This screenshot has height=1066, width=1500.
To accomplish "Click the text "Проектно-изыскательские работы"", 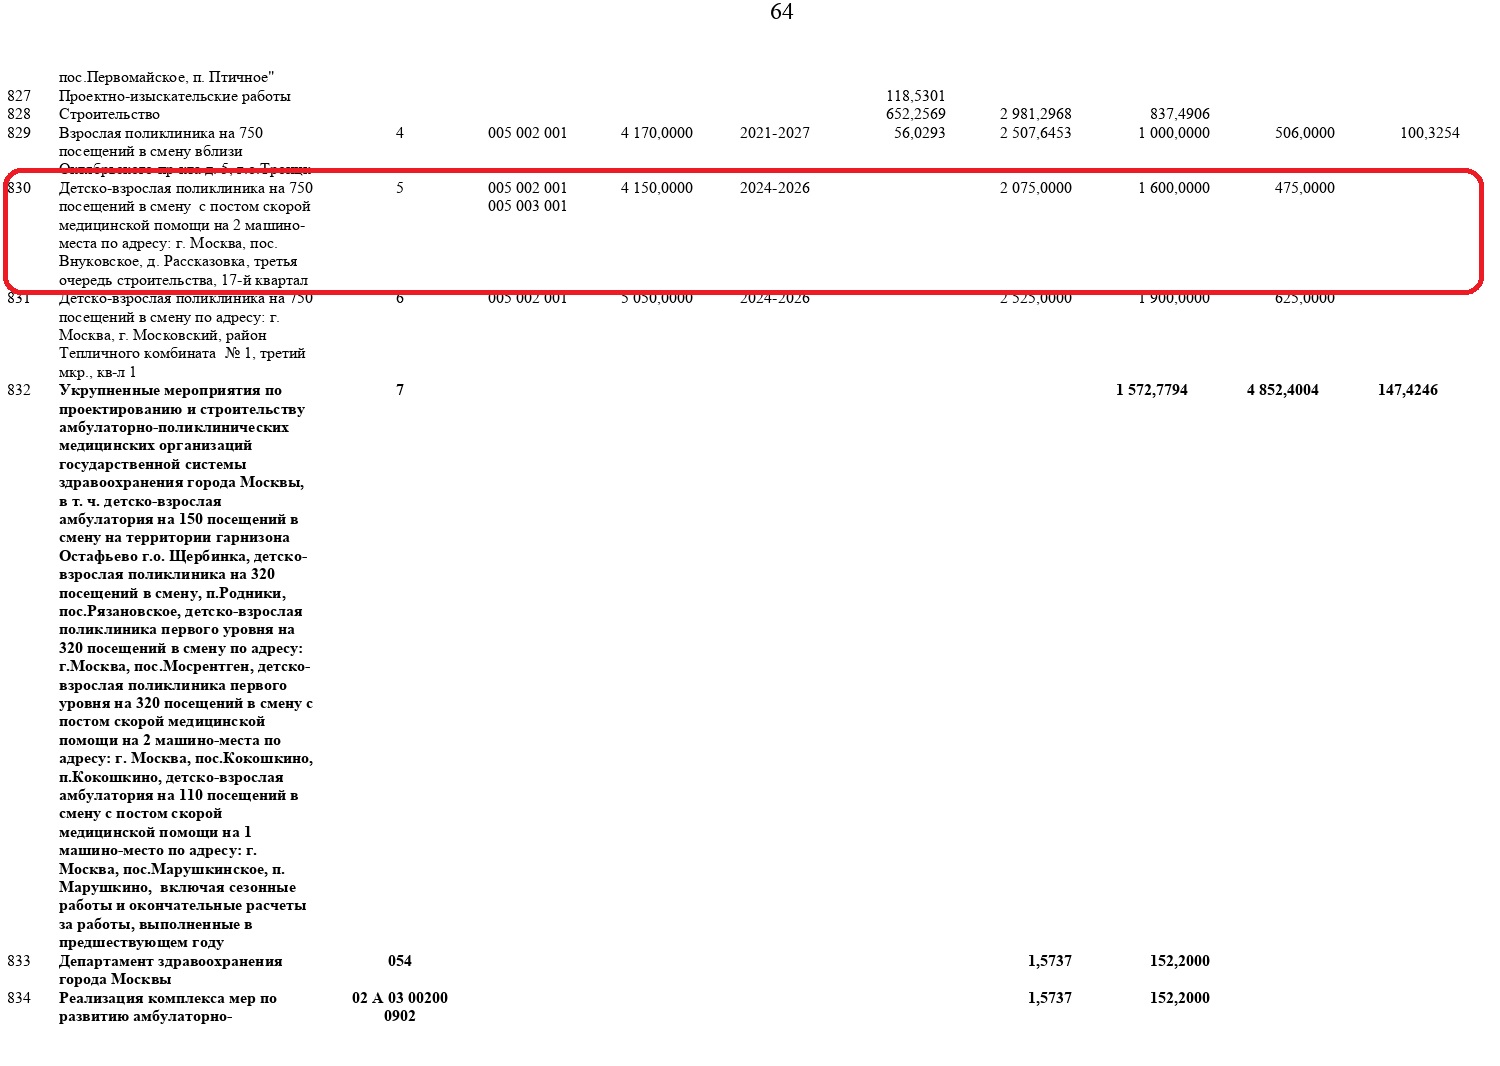I will click(x=174, y=96).
